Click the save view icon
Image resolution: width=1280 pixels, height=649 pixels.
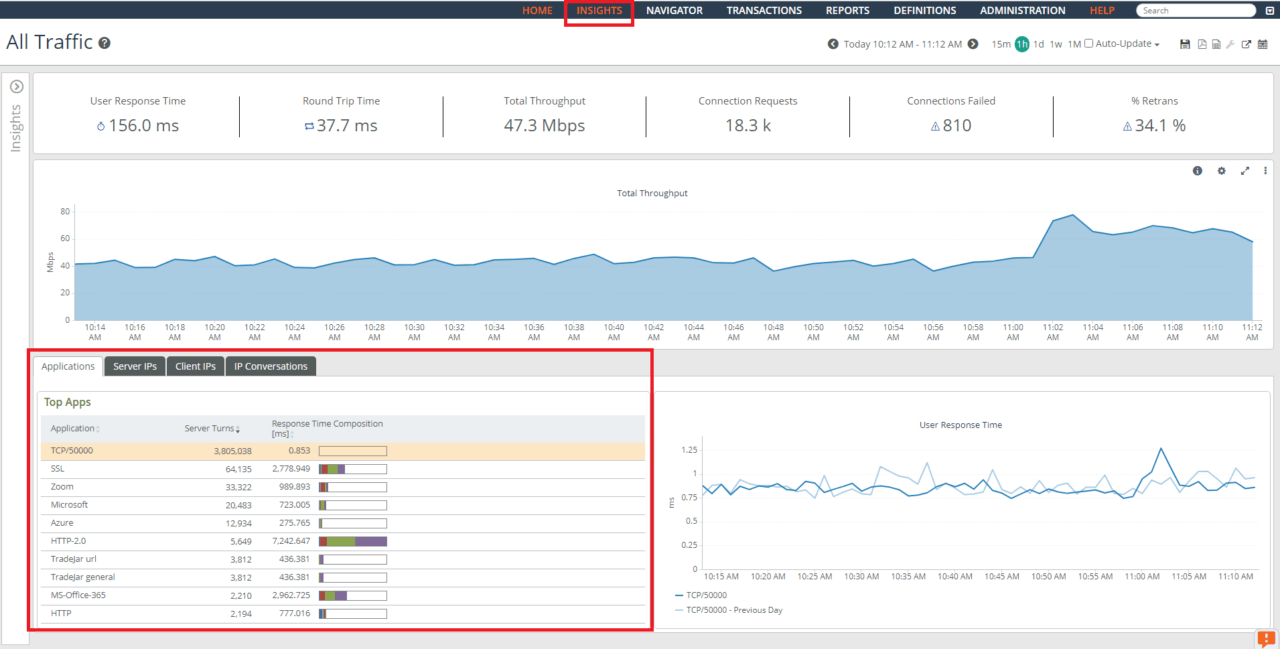click(x=1185, y=44)
